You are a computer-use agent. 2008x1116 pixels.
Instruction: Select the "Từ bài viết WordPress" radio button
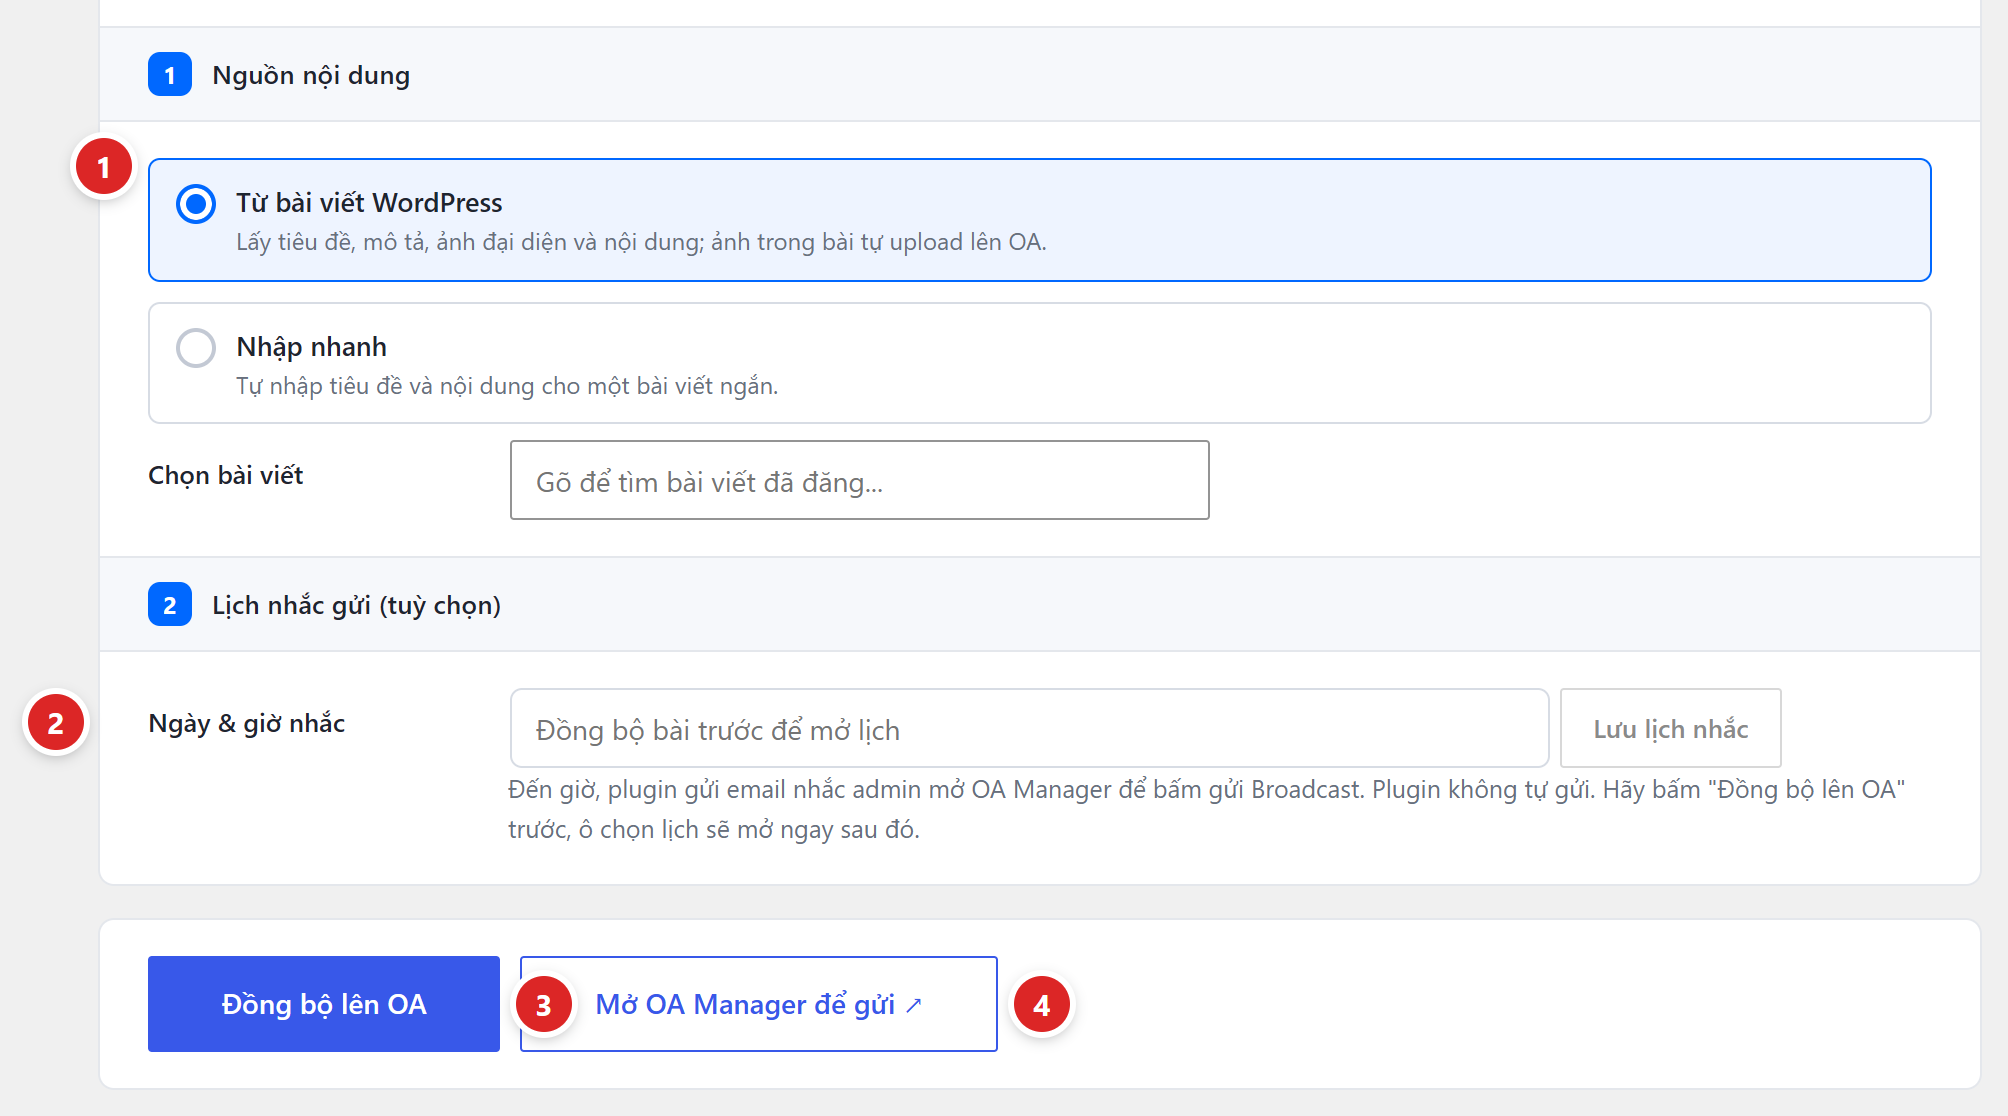(x=196, y=204)
